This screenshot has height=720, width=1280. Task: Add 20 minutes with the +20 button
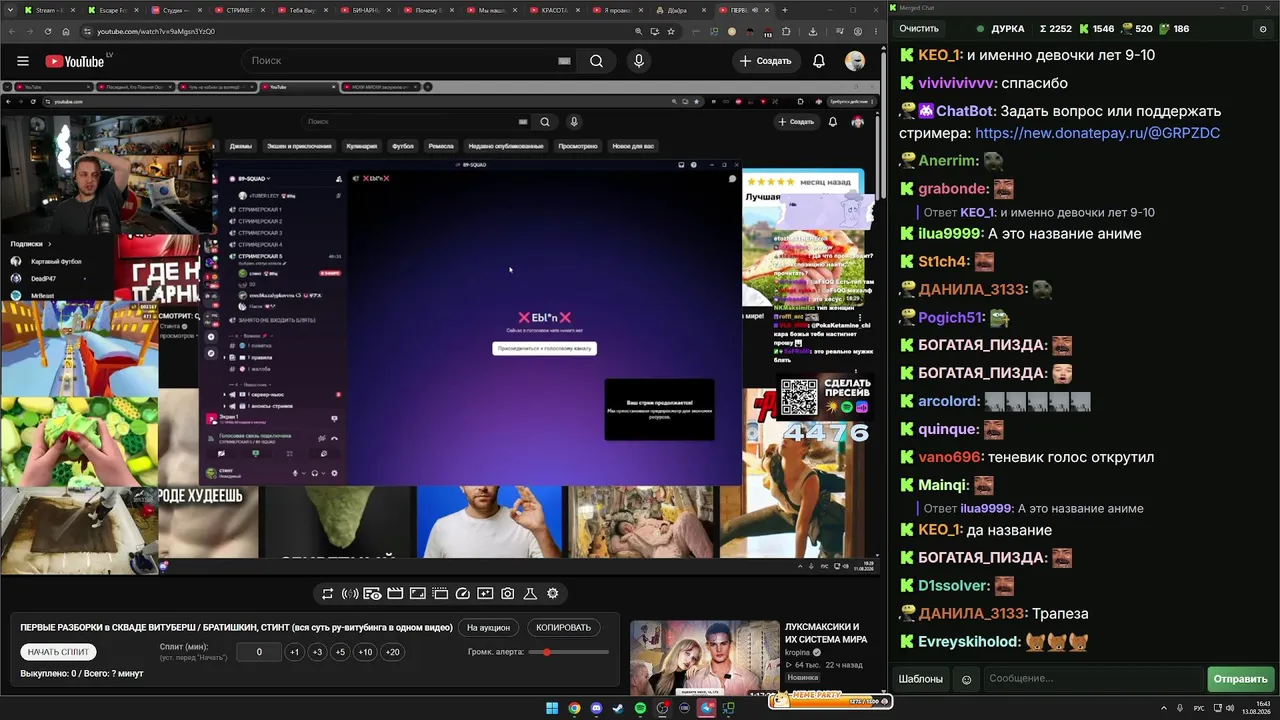coord(392,652)
